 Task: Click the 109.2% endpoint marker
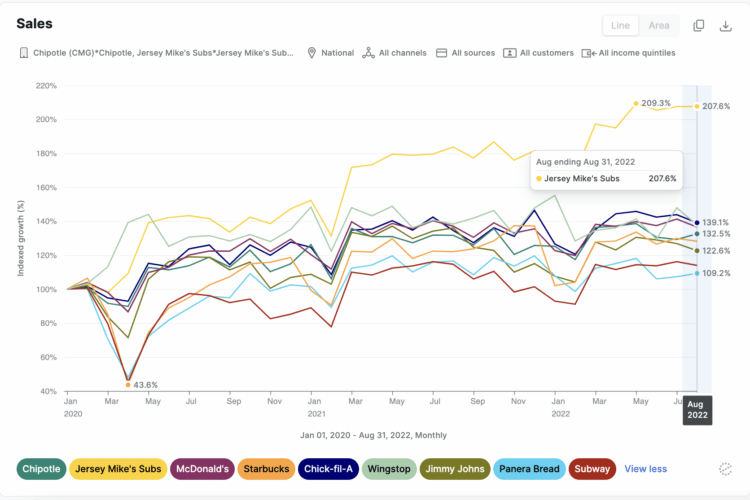tap(697, 273)
